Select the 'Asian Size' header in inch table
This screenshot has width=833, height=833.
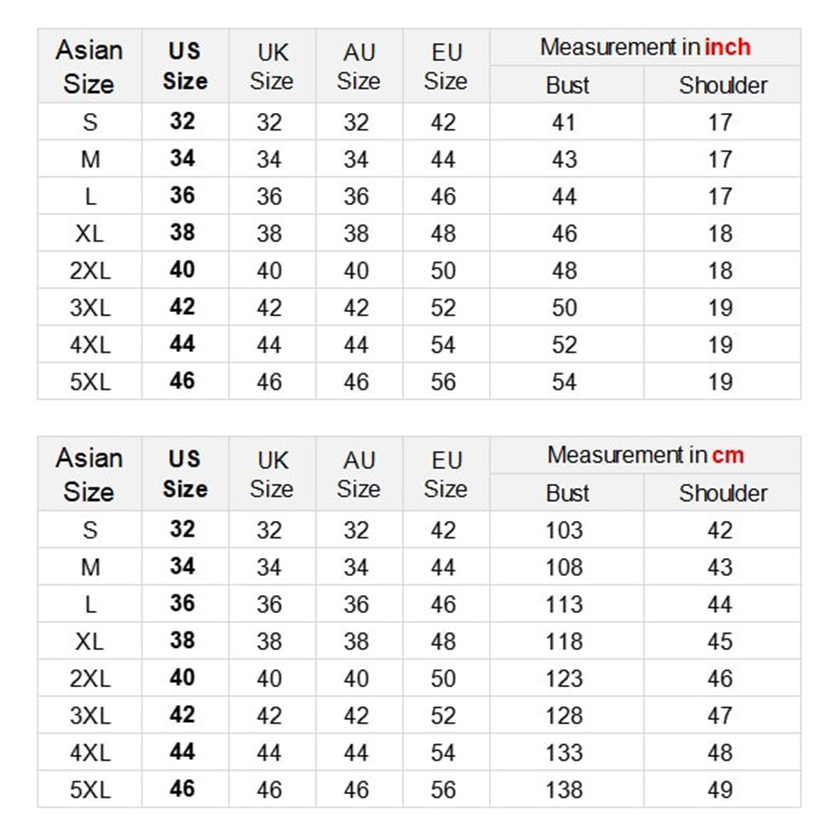click(x=89, y=66)
